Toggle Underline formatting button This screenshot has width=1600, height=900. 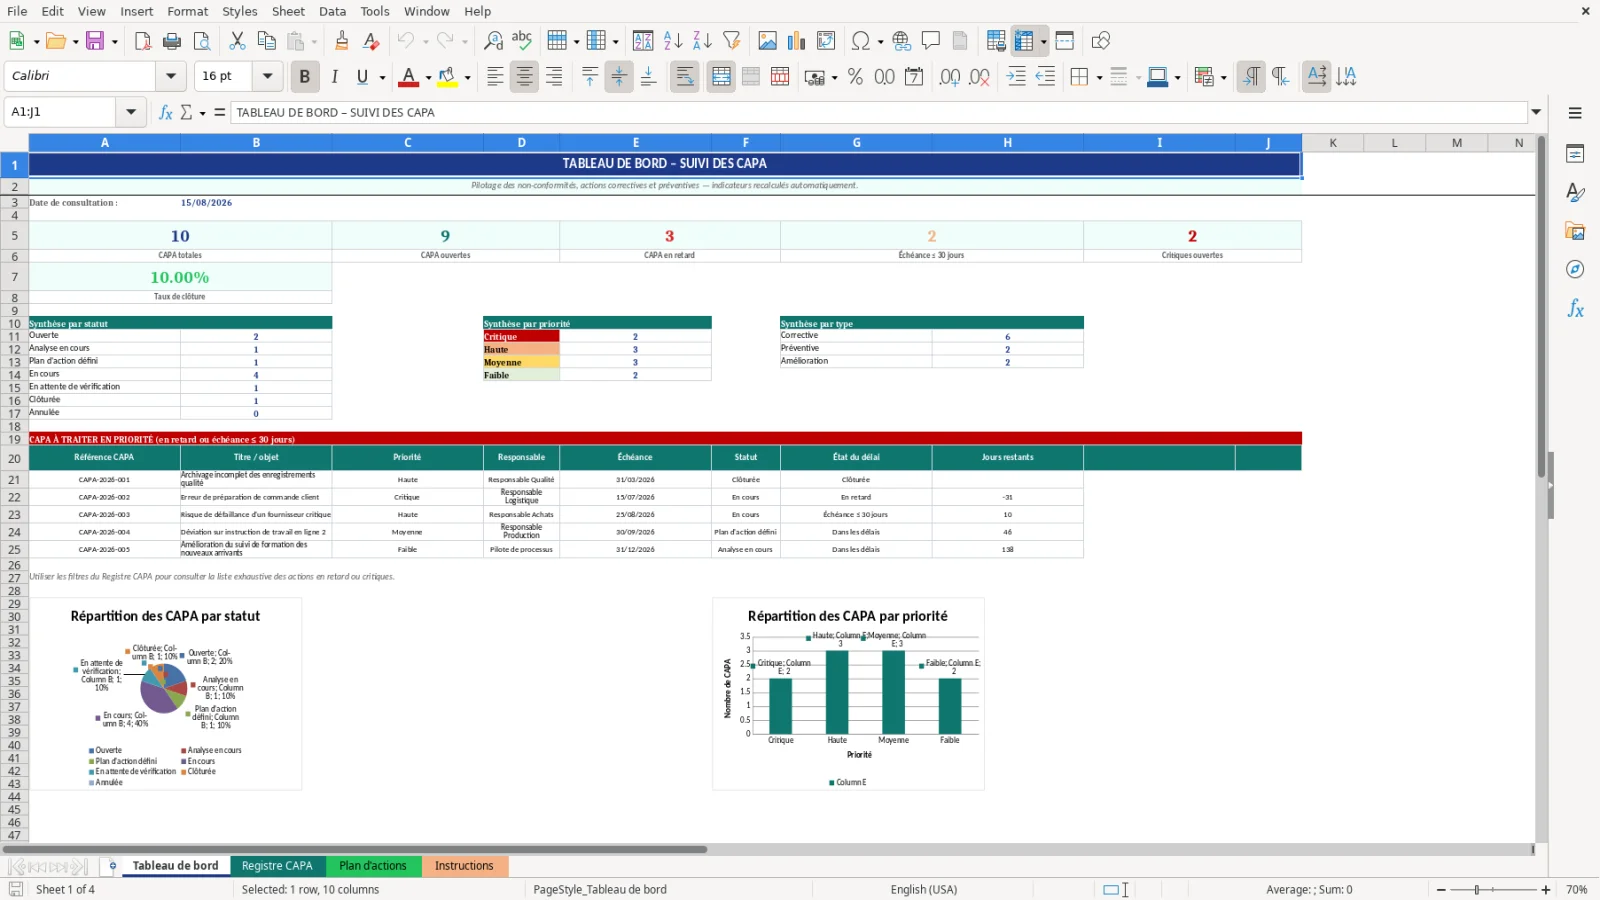[x=363, y=76]
